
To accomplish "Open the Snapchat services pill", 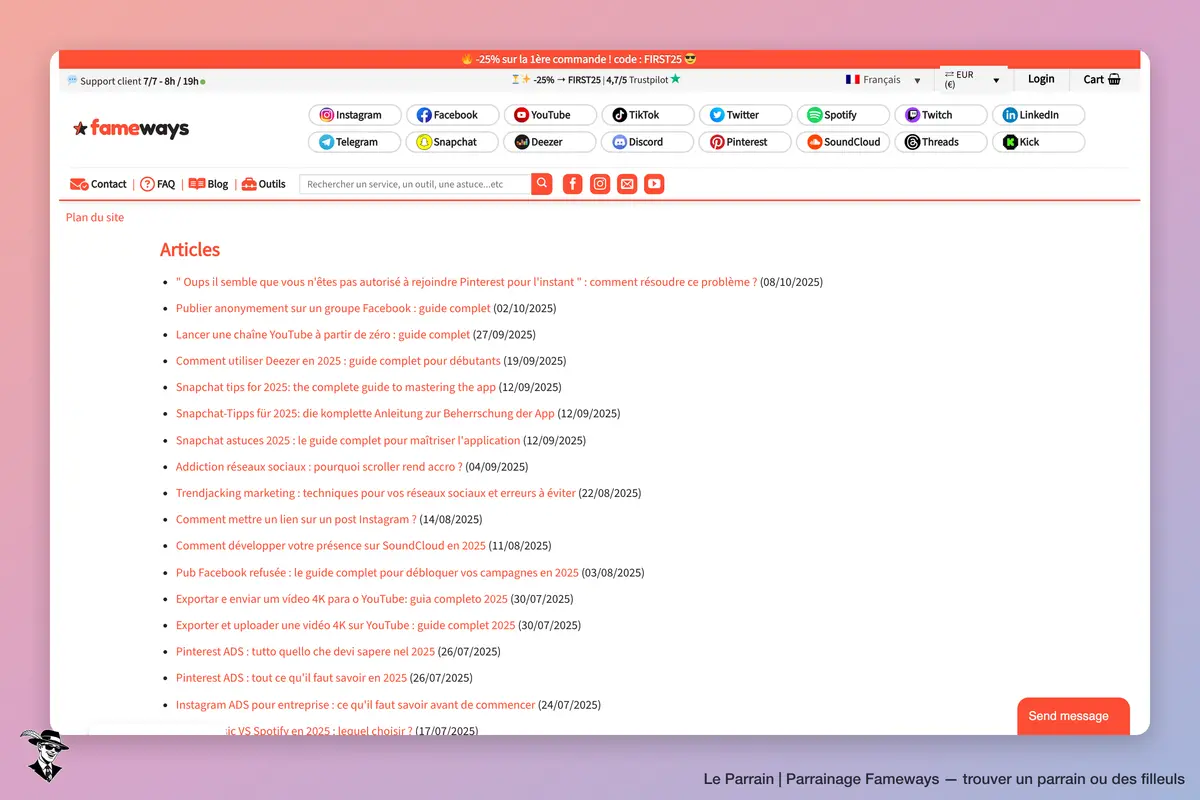I will pyautogui.click(x=452, y=142).
